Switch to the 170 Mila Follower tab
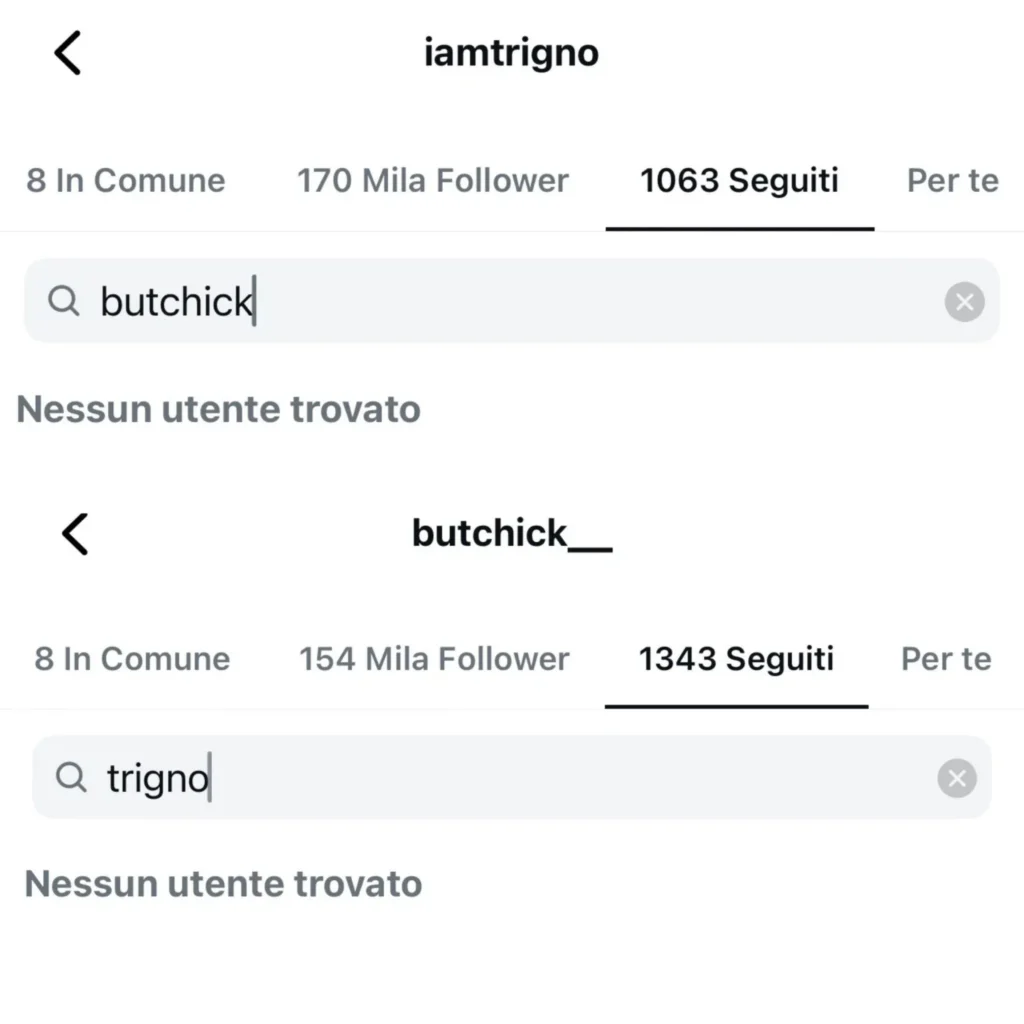Screen dimensions: 1024x1024 point(432,181)
